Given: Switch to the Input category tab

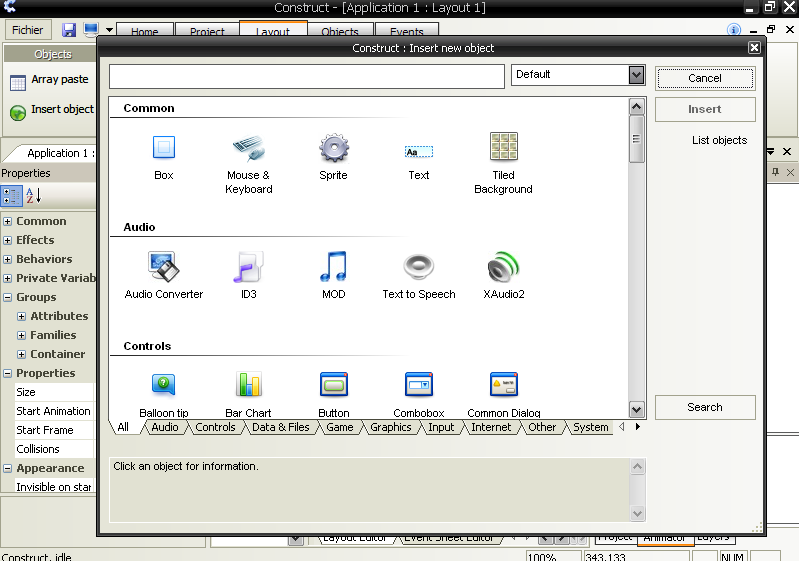Looking at the screenshot, I should point(441,427).
